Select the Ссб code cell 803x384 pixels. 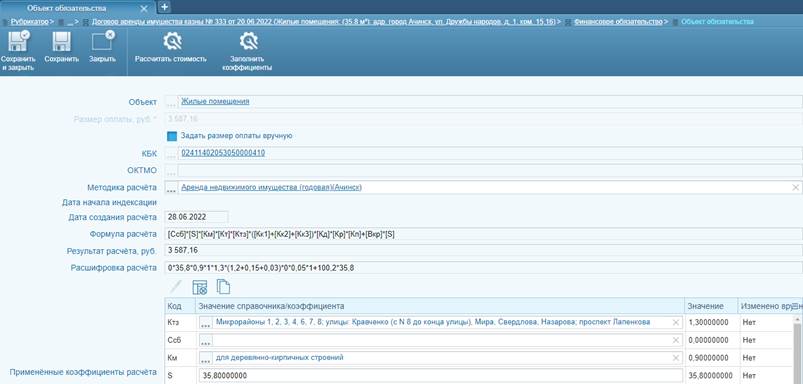pos(180,340)
